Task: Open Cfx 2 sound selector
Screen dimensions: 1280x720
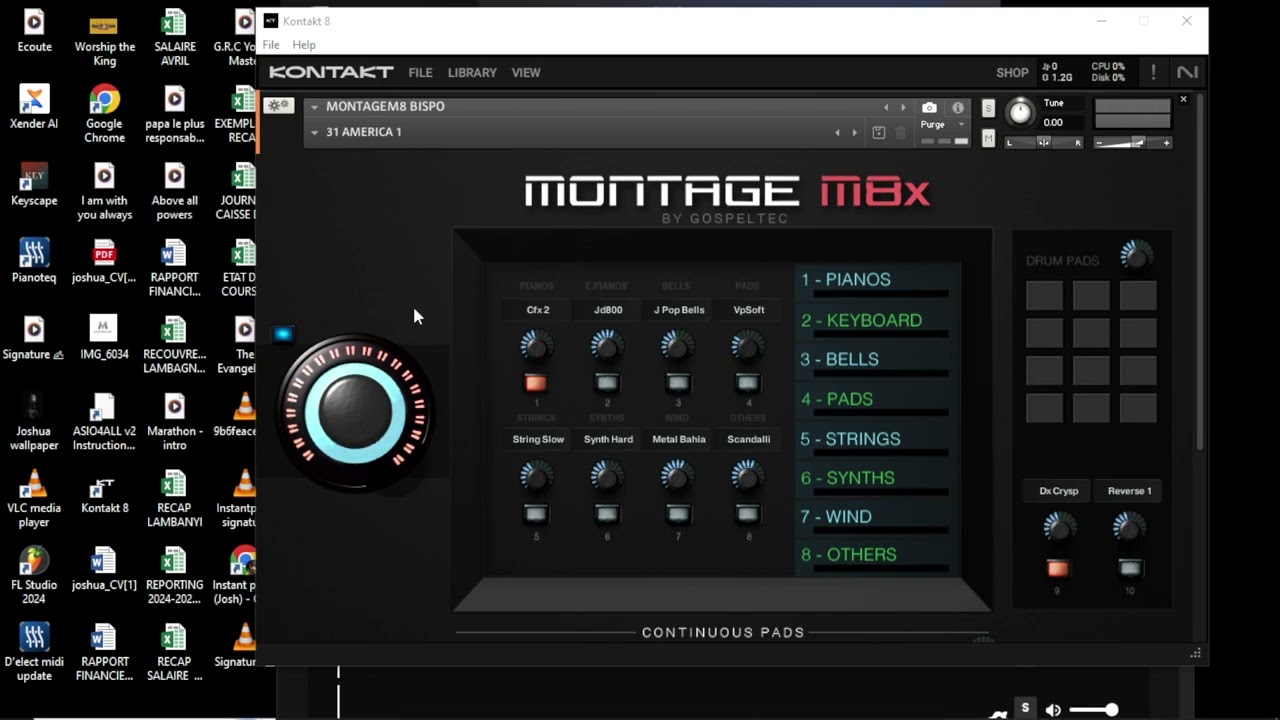Action: point(538,310)
